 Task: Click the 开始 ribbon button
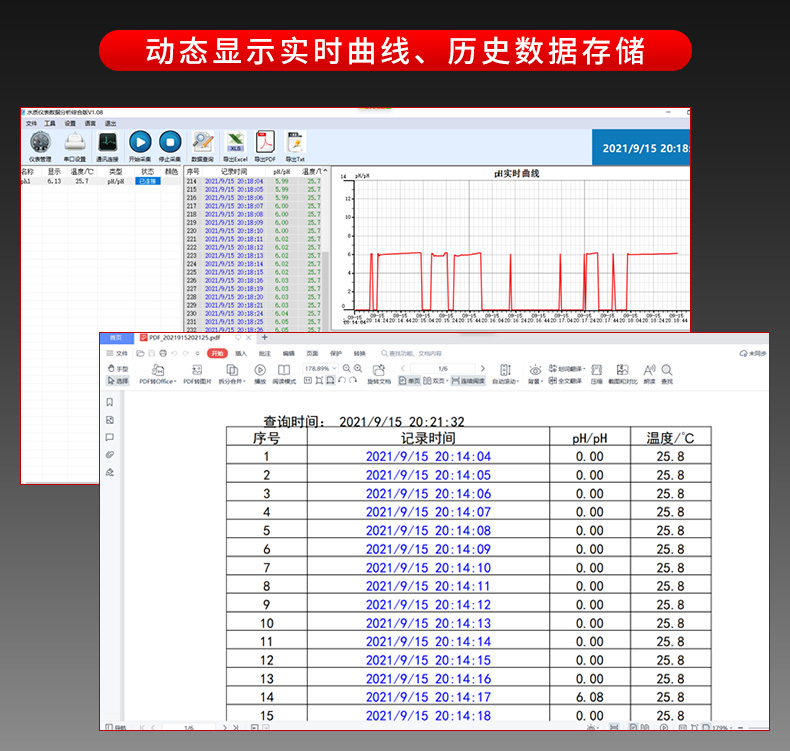pyautogui.click(x=217, y=353)
